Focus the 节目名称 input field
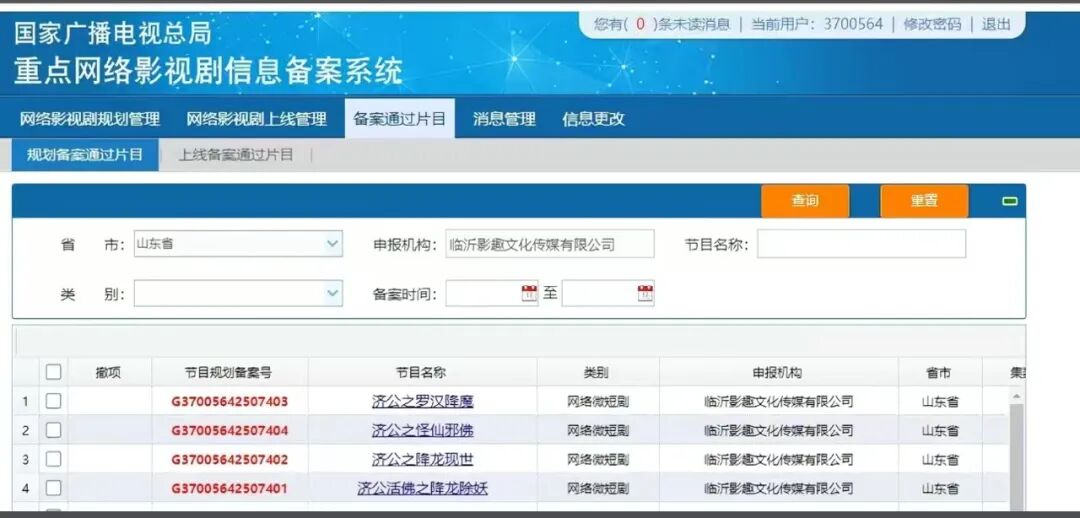 (x=862, y=244)
